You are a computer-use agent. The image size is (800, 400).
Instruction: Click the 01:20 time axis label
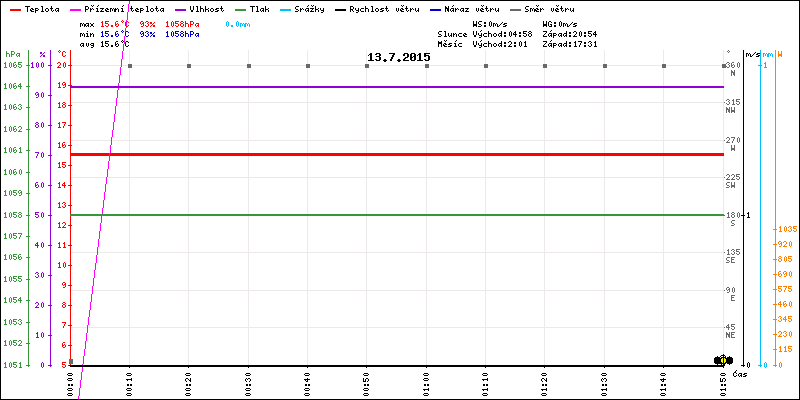(545, 383)
